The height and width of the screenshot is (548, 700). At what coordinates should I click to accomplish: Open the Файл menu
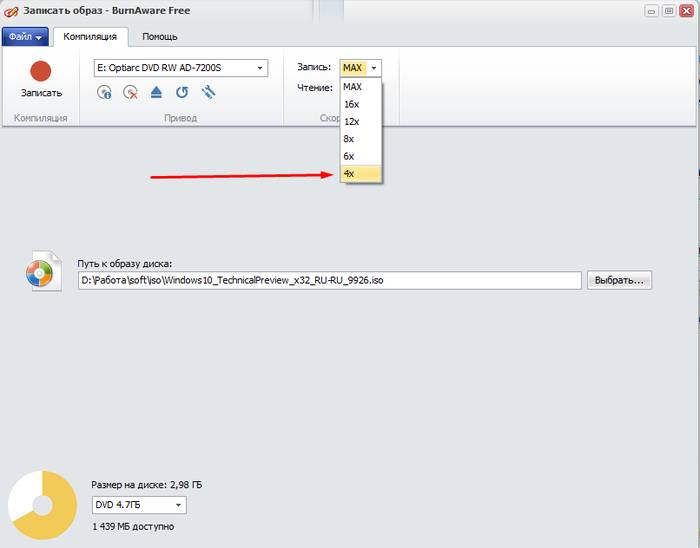[x=25, y=37]
